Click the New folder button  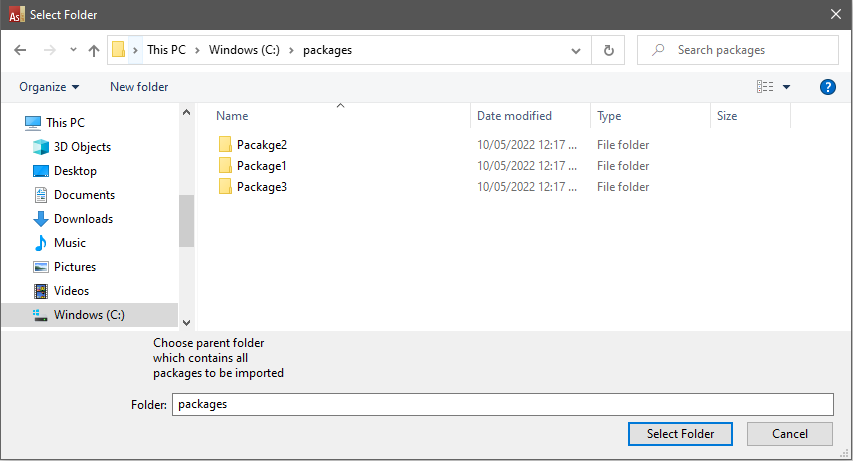[139, 87]
